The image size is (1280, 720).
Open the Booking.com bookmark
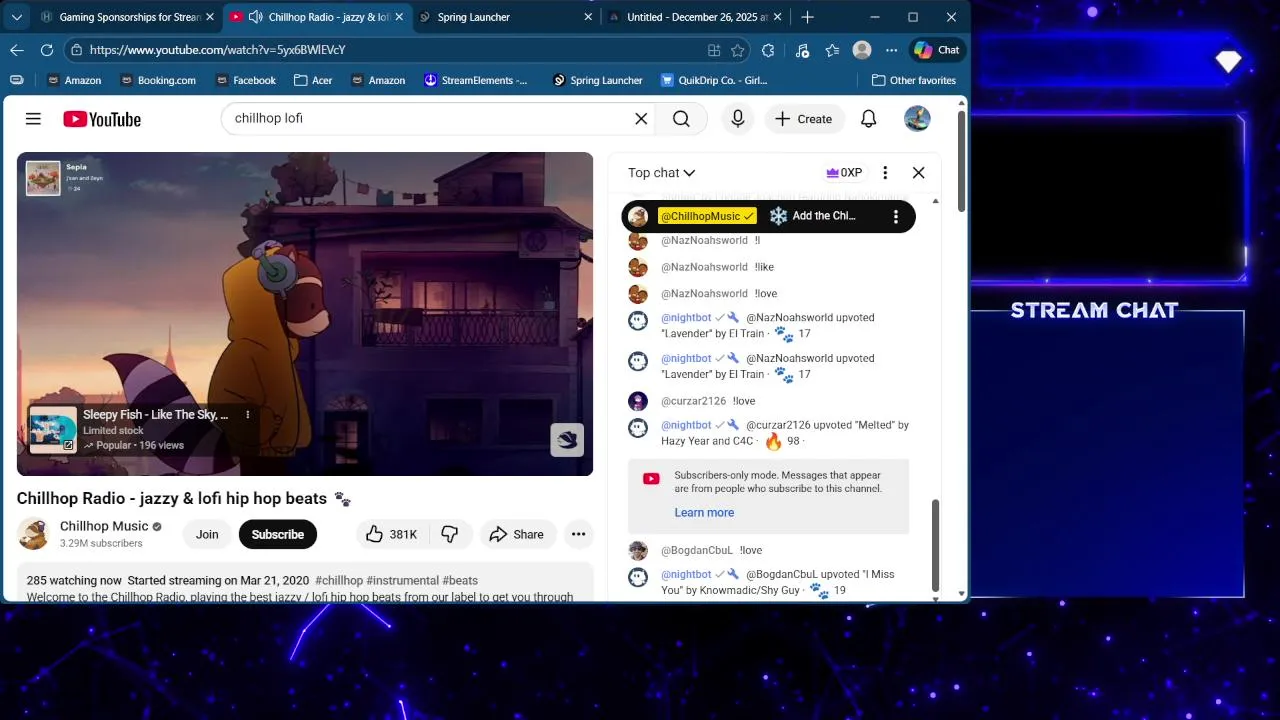(157, 80)
